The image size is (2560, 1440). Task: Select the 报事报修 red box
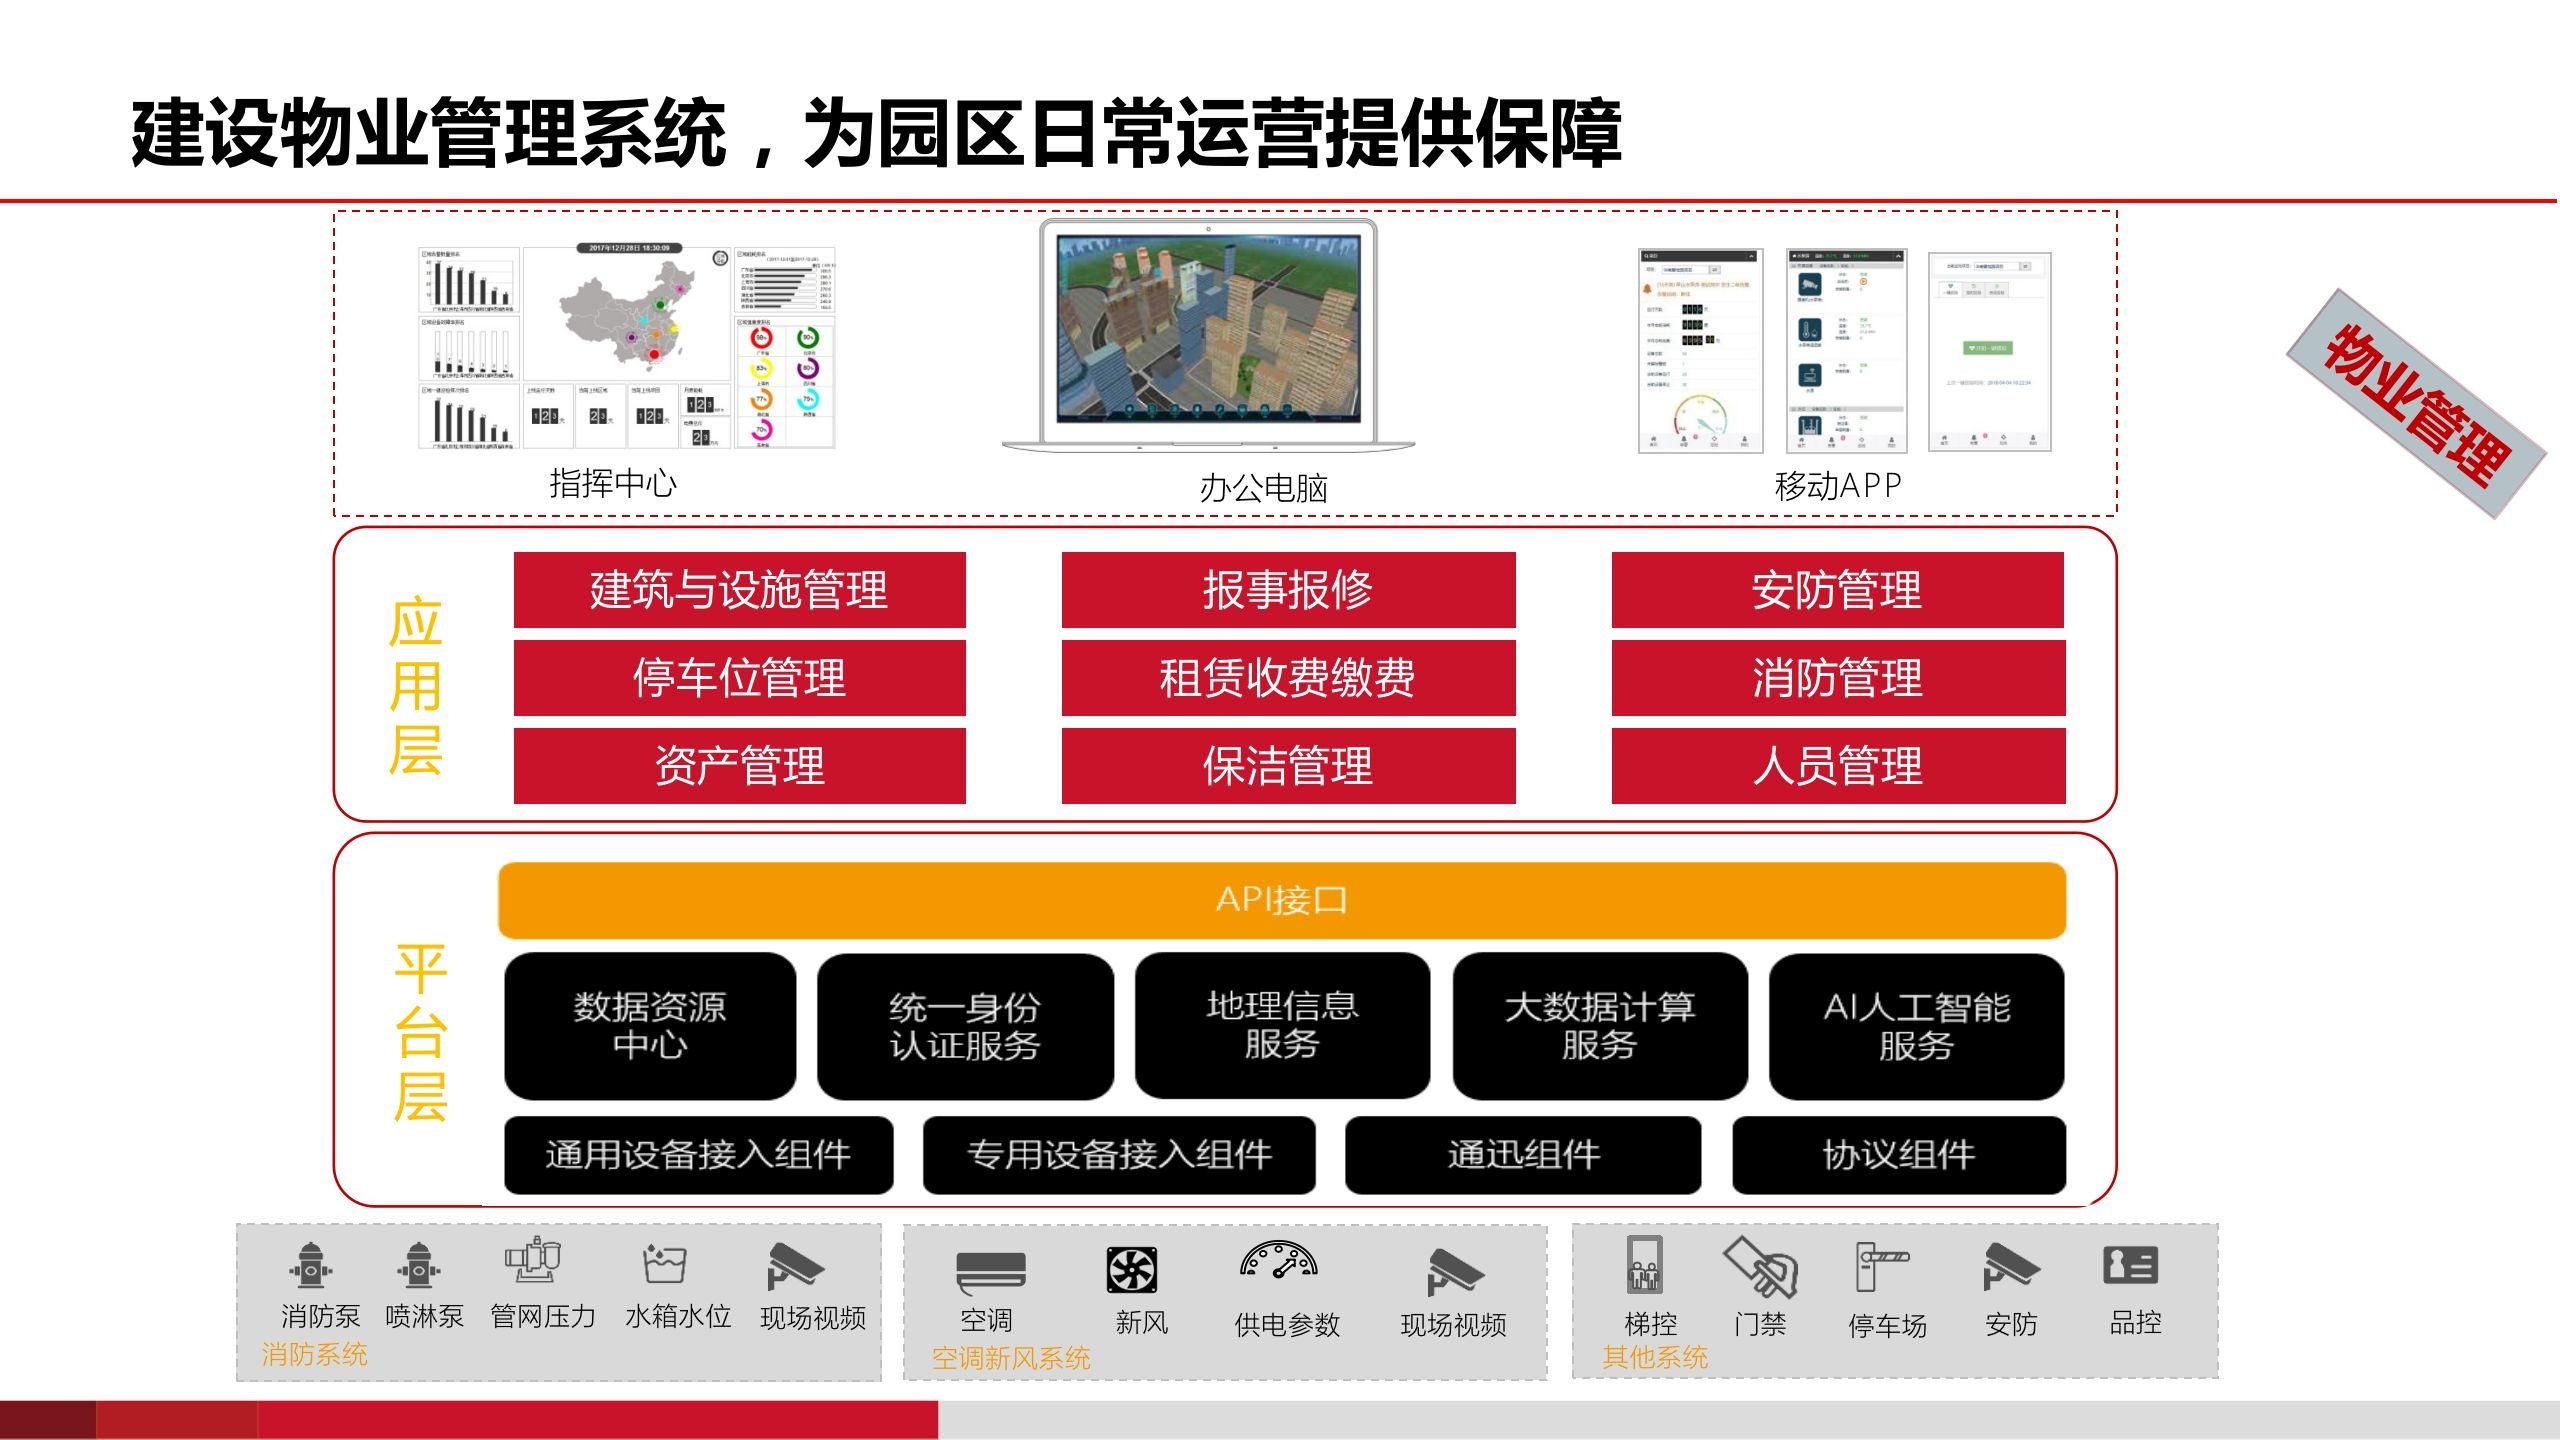pos(1288,590)
